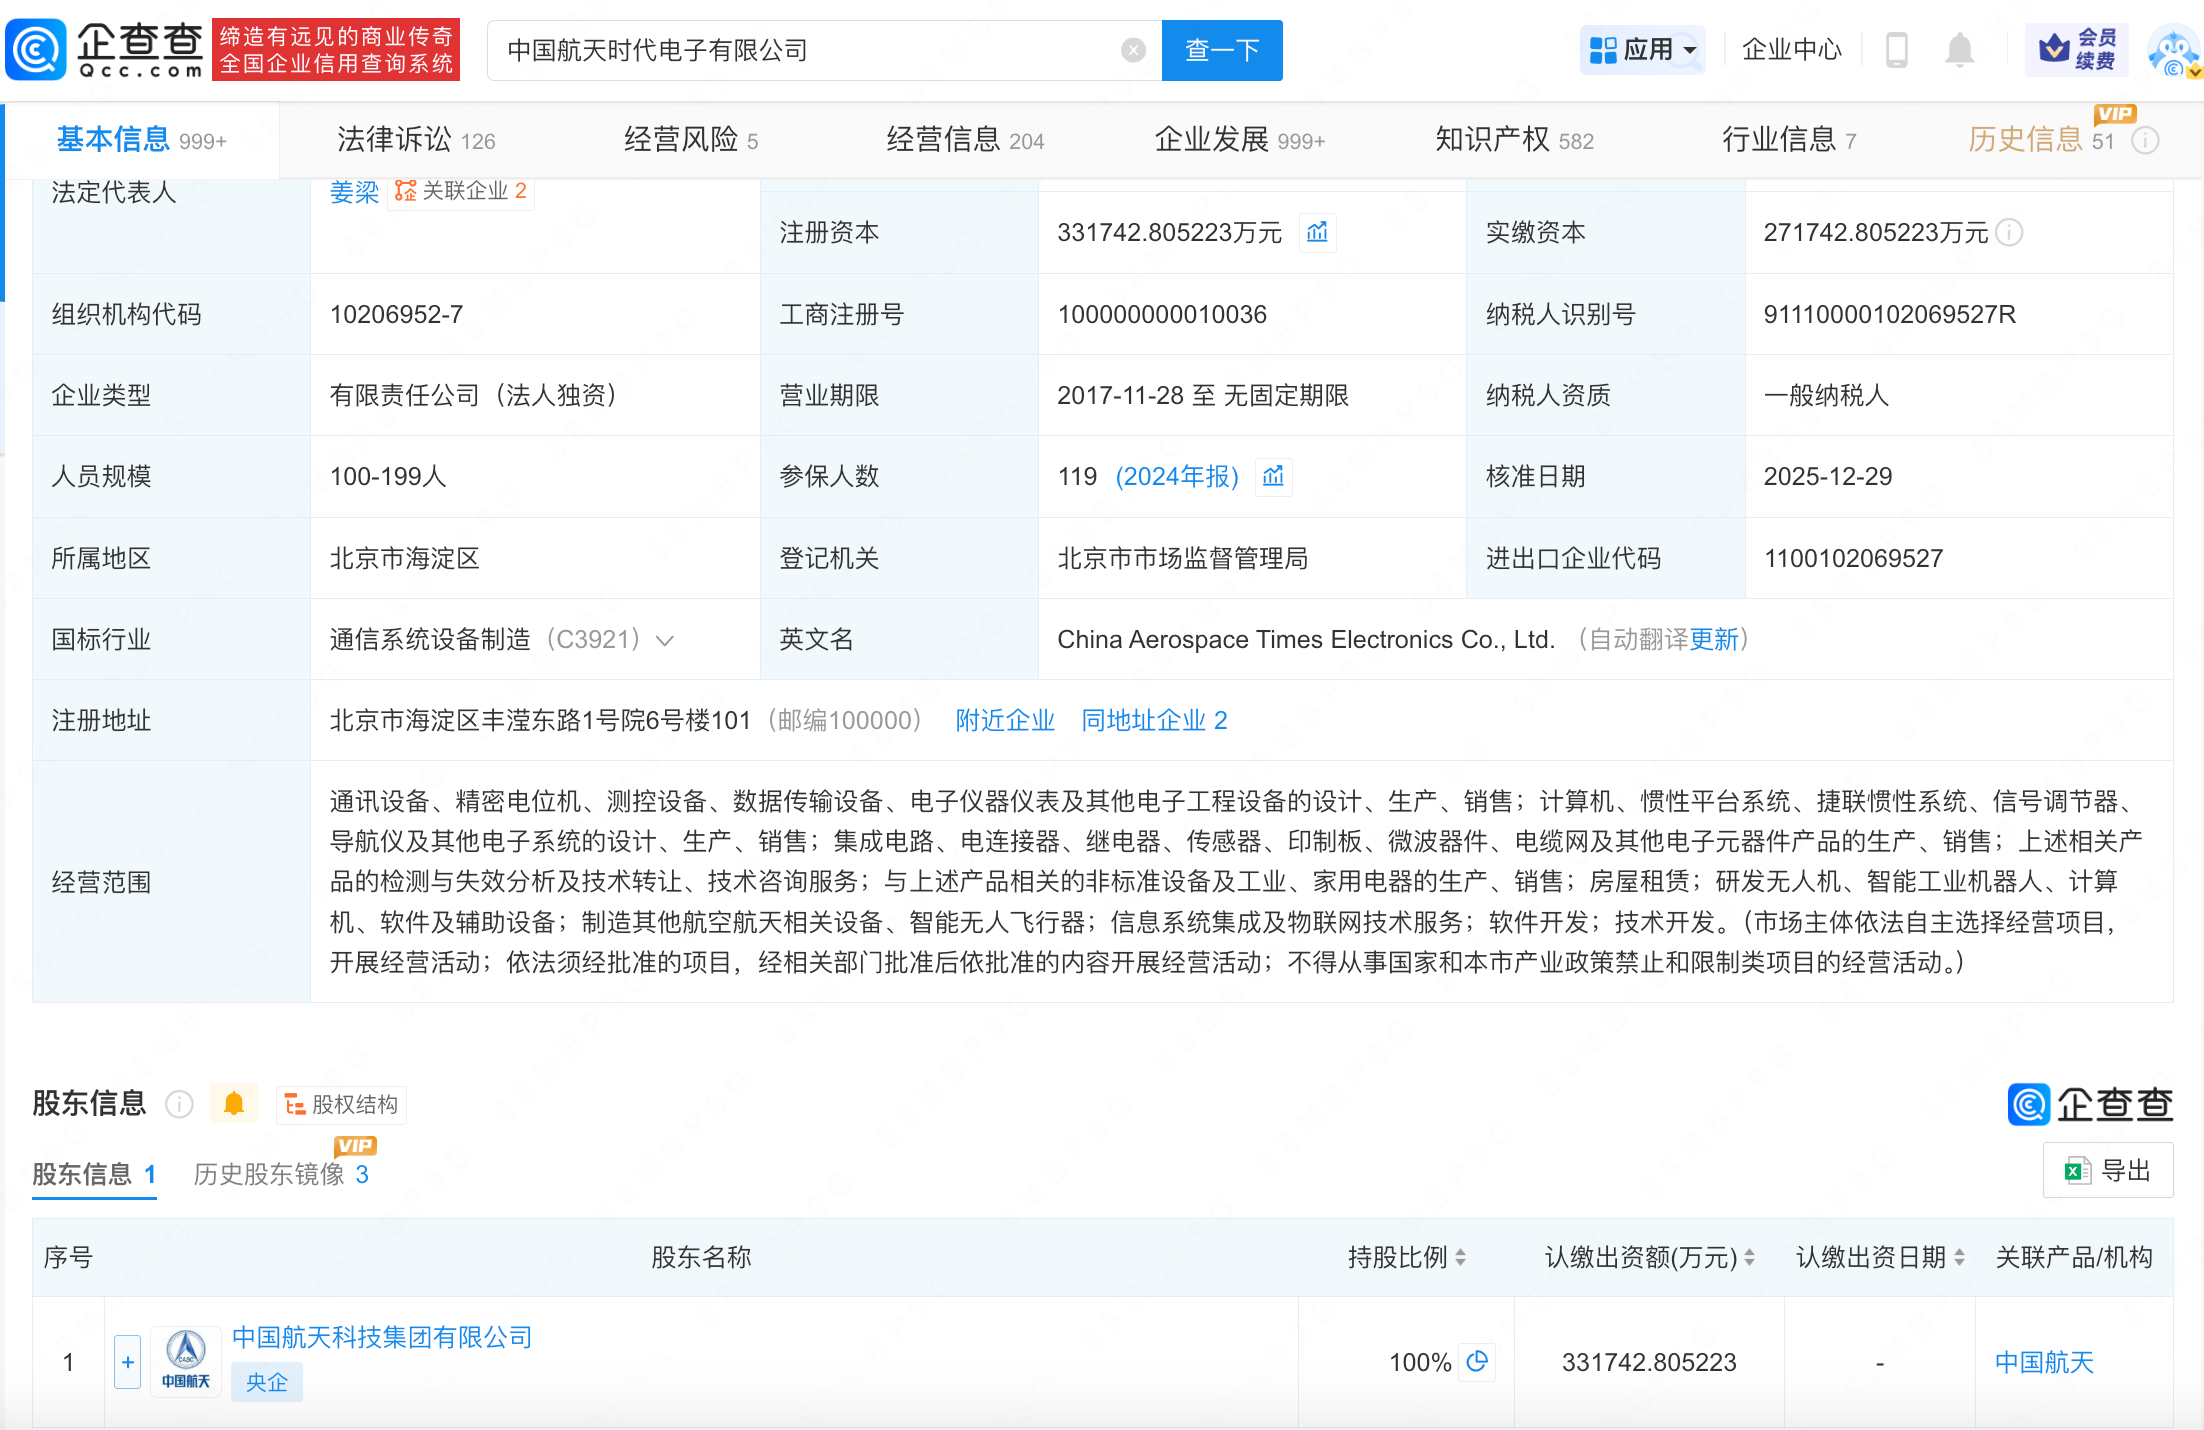Clear the search box with X icon
Screen dimensions: 2204x1430
click(x=1133, y=50)
